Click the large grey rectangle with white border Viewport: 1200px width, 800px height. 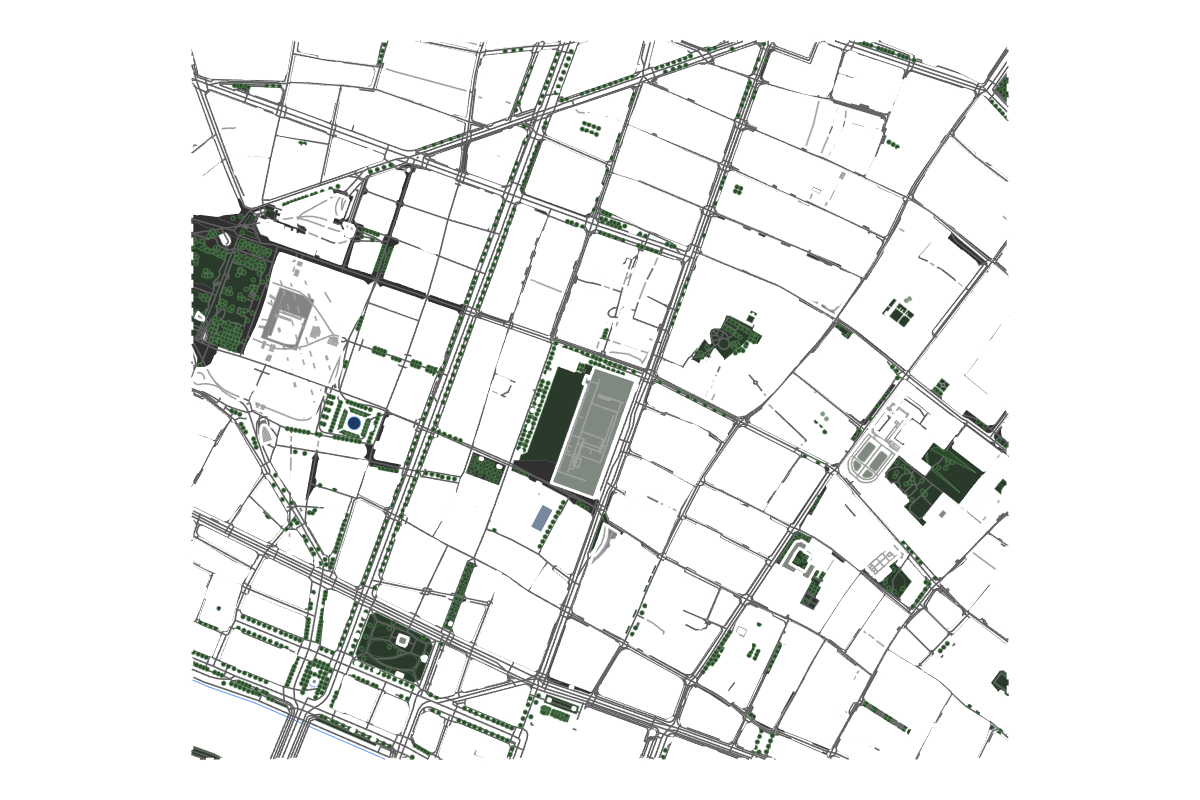pos(592,431)
